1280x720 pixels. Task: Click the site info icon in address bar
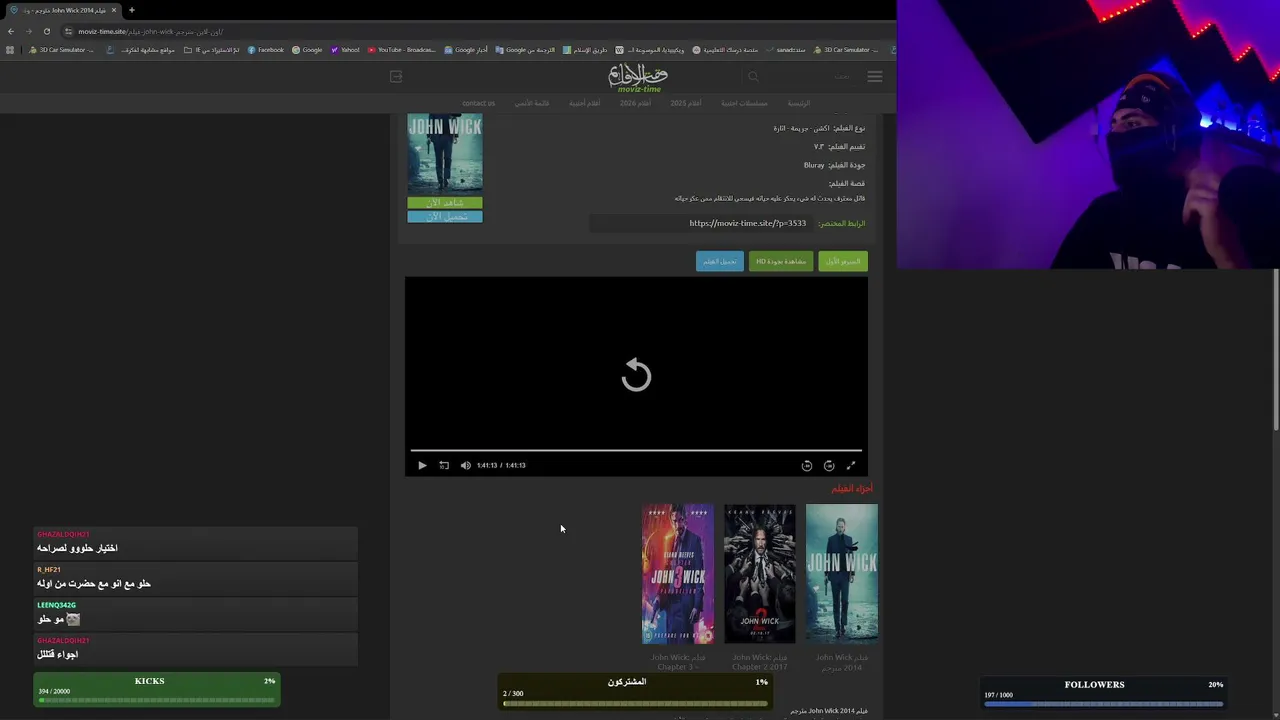[x=67, y=31]
